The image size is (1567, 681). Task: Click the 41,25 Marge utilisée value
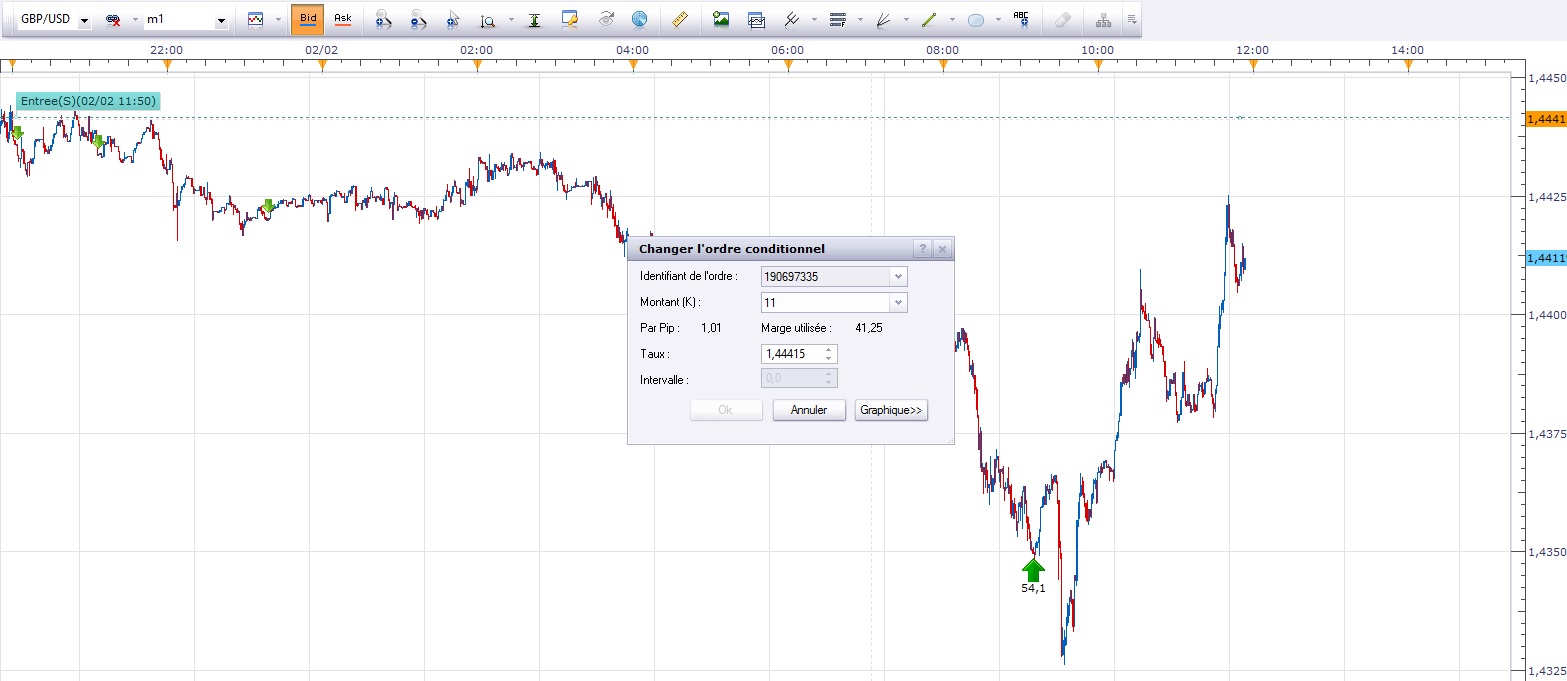coord(869,327)
